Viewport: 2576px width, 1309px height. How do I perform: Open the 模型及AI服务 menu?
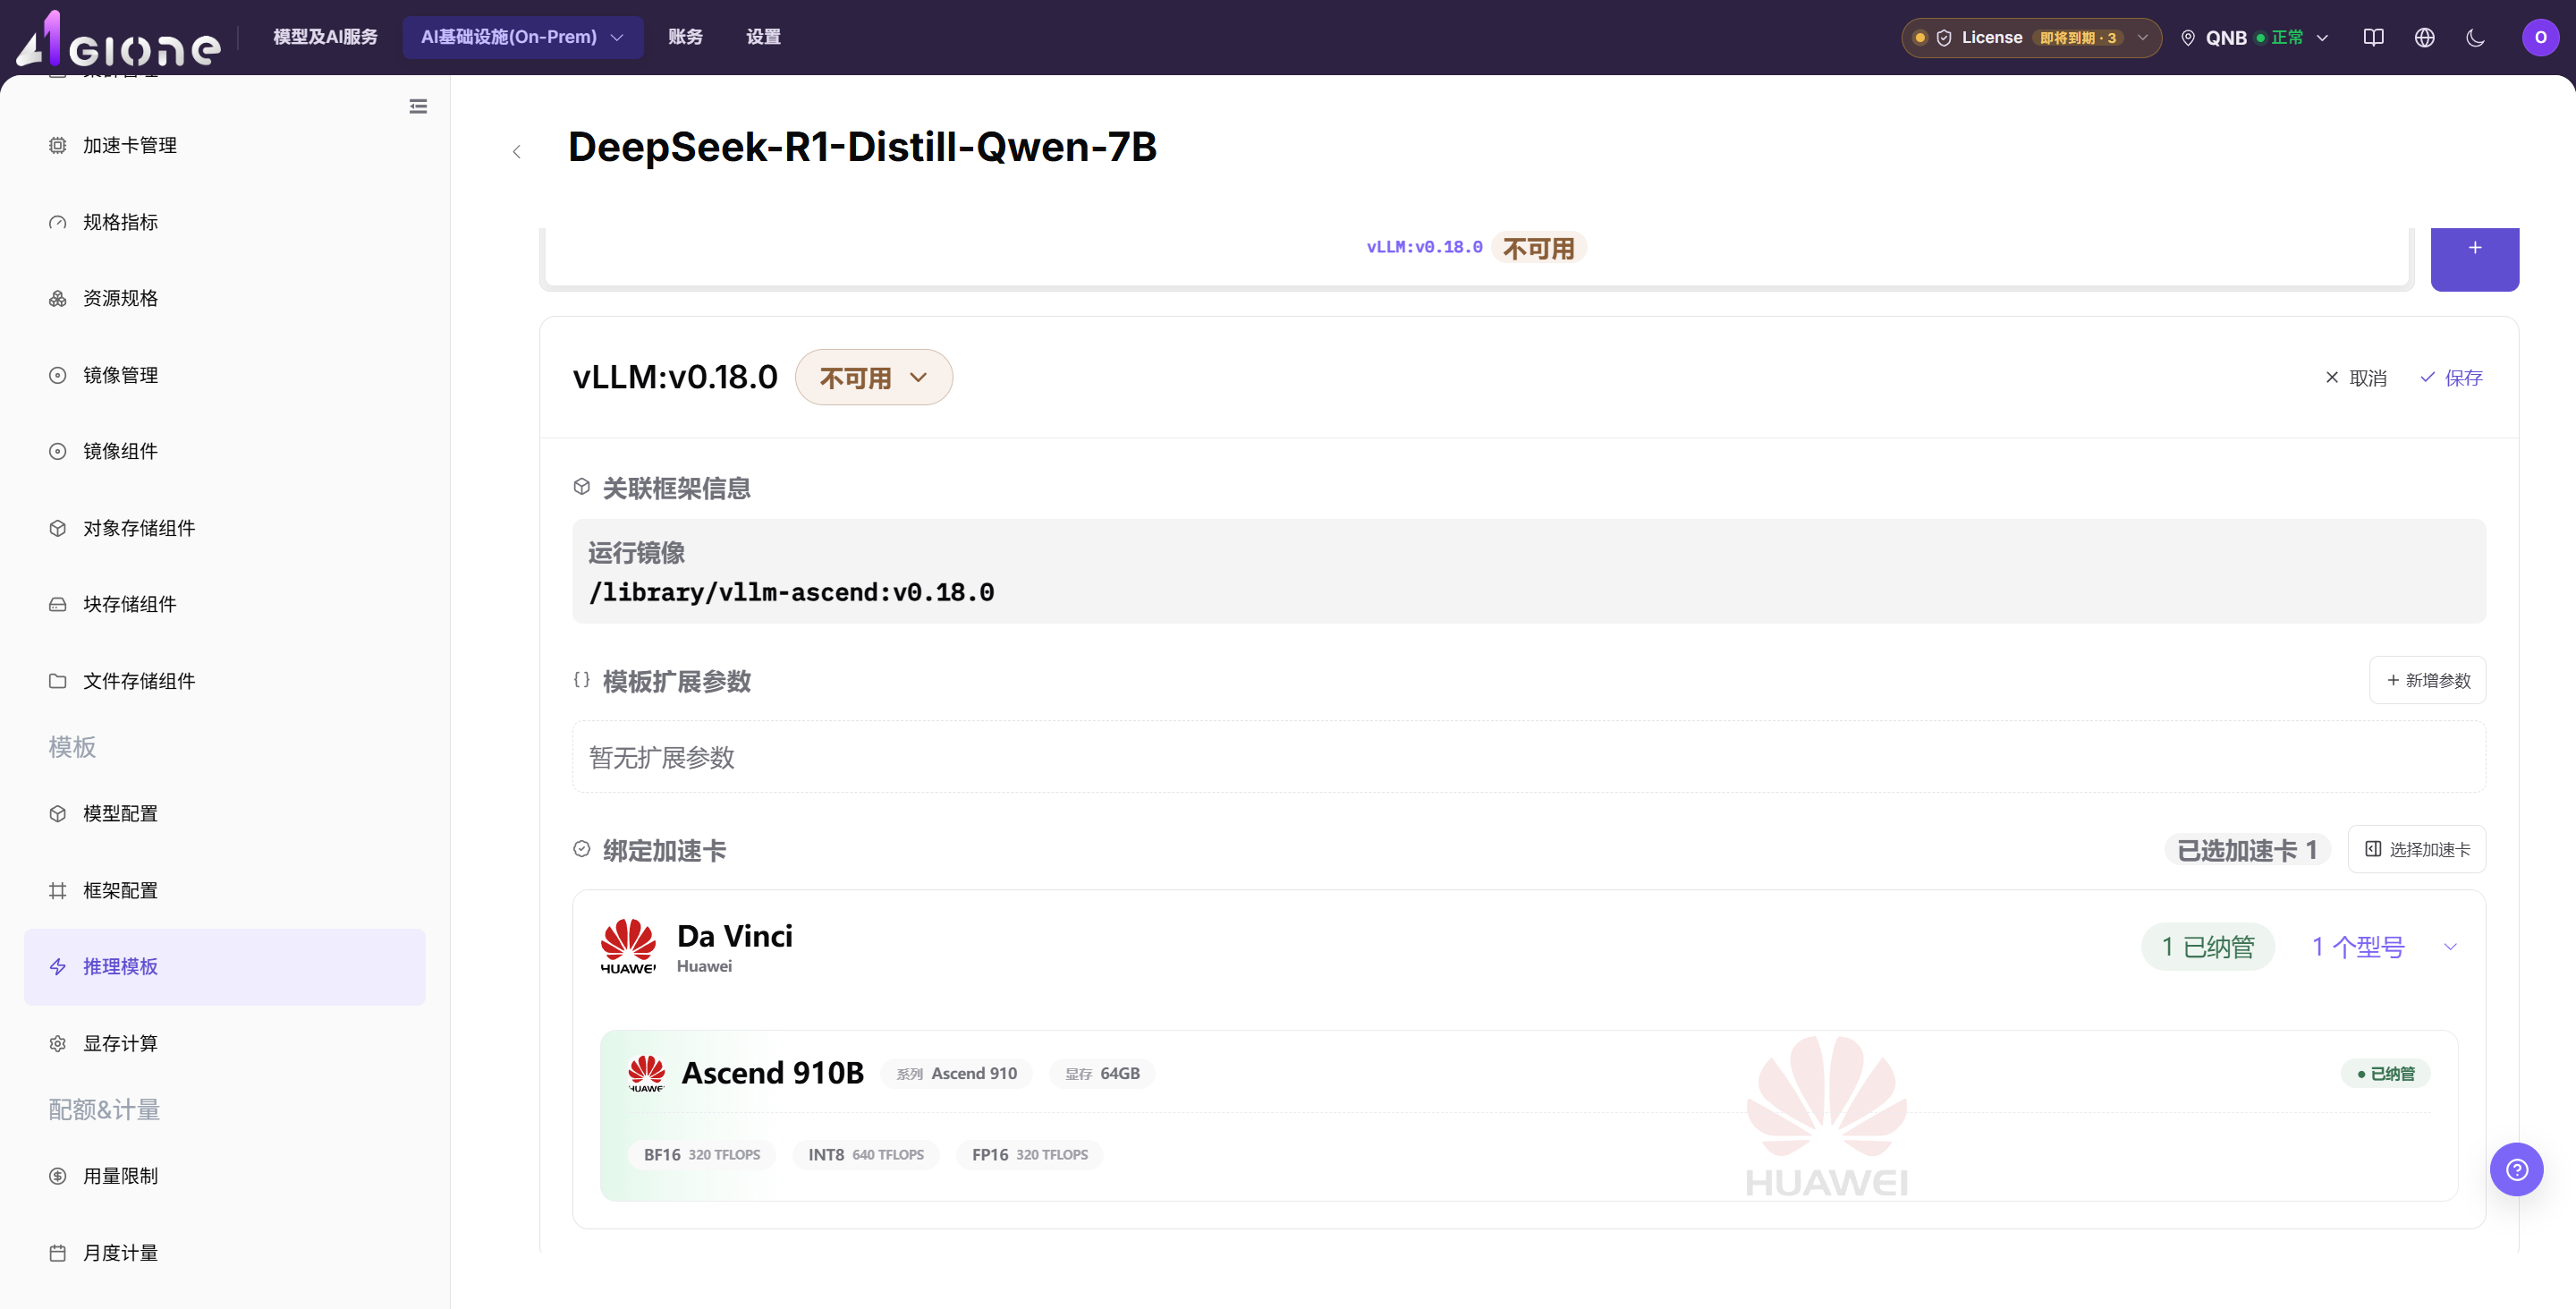click(325, 37)
